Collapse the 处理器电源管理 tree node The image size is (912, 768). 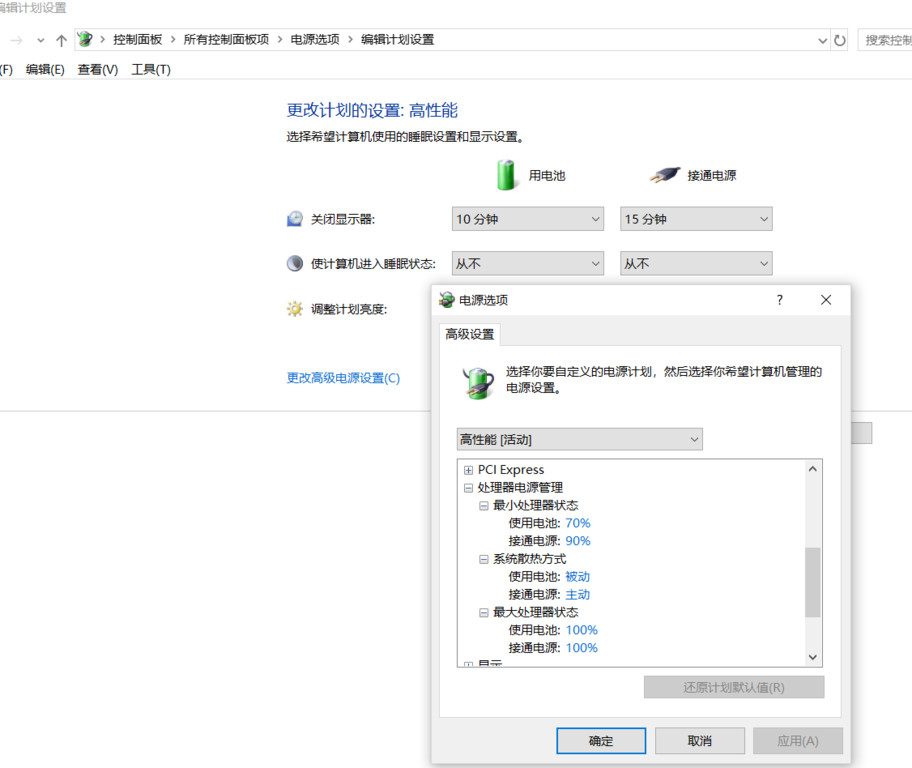click(468, 488)
